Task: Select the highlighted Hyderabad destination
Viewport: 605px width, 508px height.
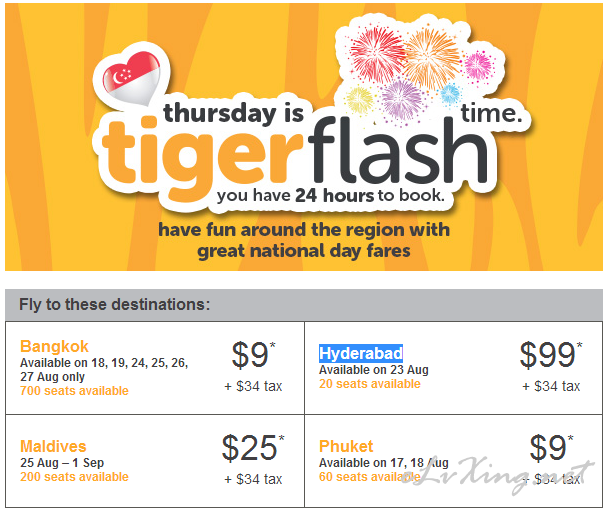Action: coord(361,353)
